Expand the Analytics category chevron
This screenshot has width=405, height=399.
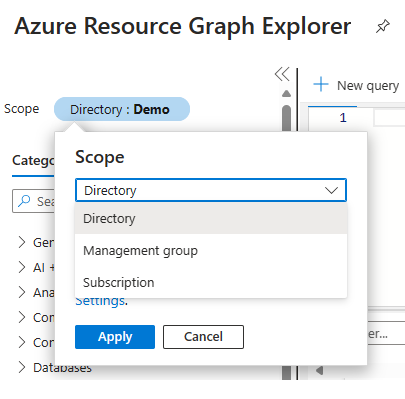(x=22, y=292)
